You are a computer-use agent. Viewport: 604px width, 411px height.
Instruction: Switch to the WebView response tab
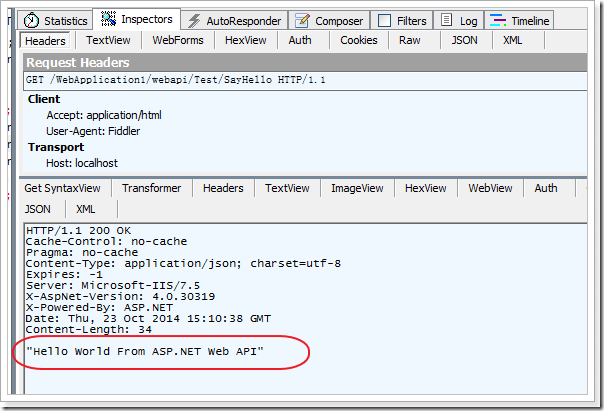[x=490, y=188]
